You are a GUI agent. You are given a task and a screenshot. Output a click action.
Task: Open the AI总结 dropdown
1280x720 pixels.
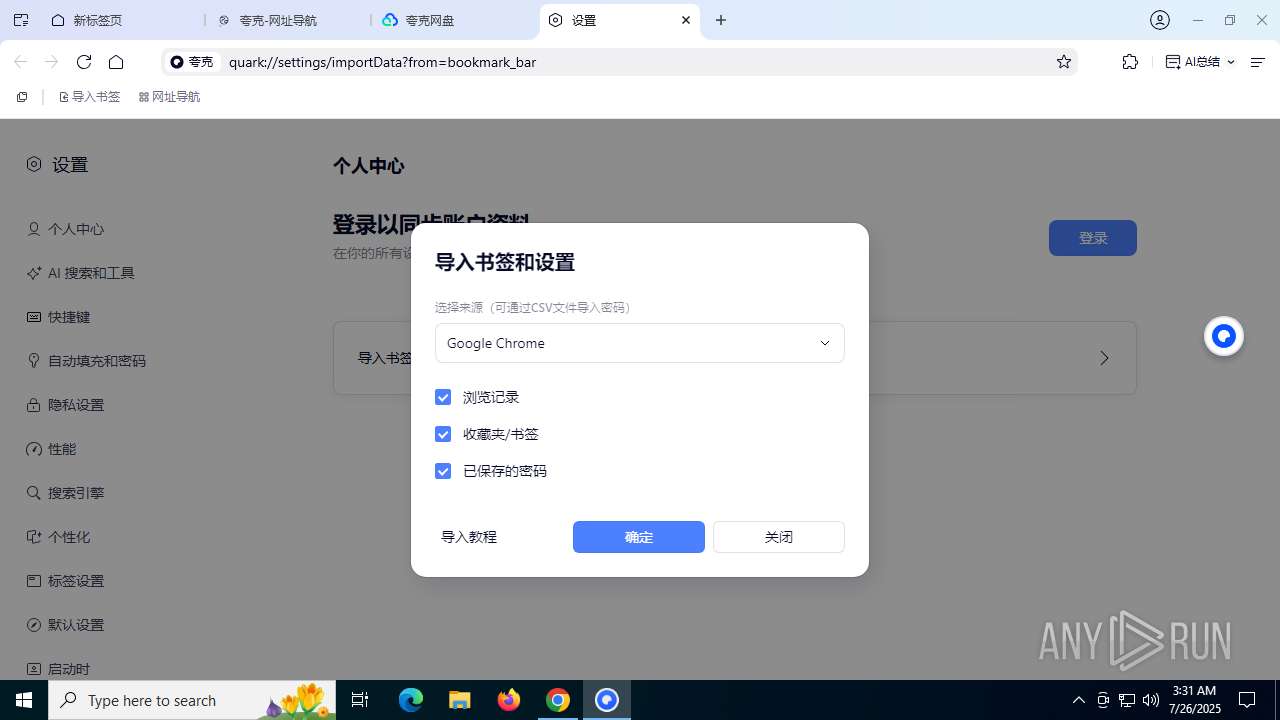1200,62
